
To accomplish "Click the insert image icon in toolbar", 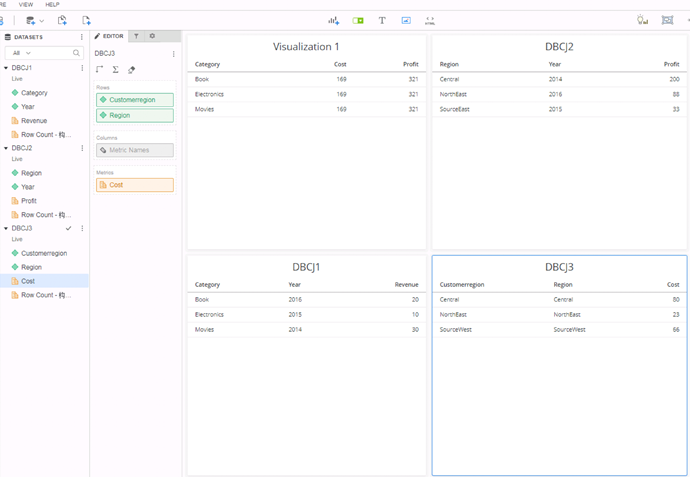I will 406,20.
